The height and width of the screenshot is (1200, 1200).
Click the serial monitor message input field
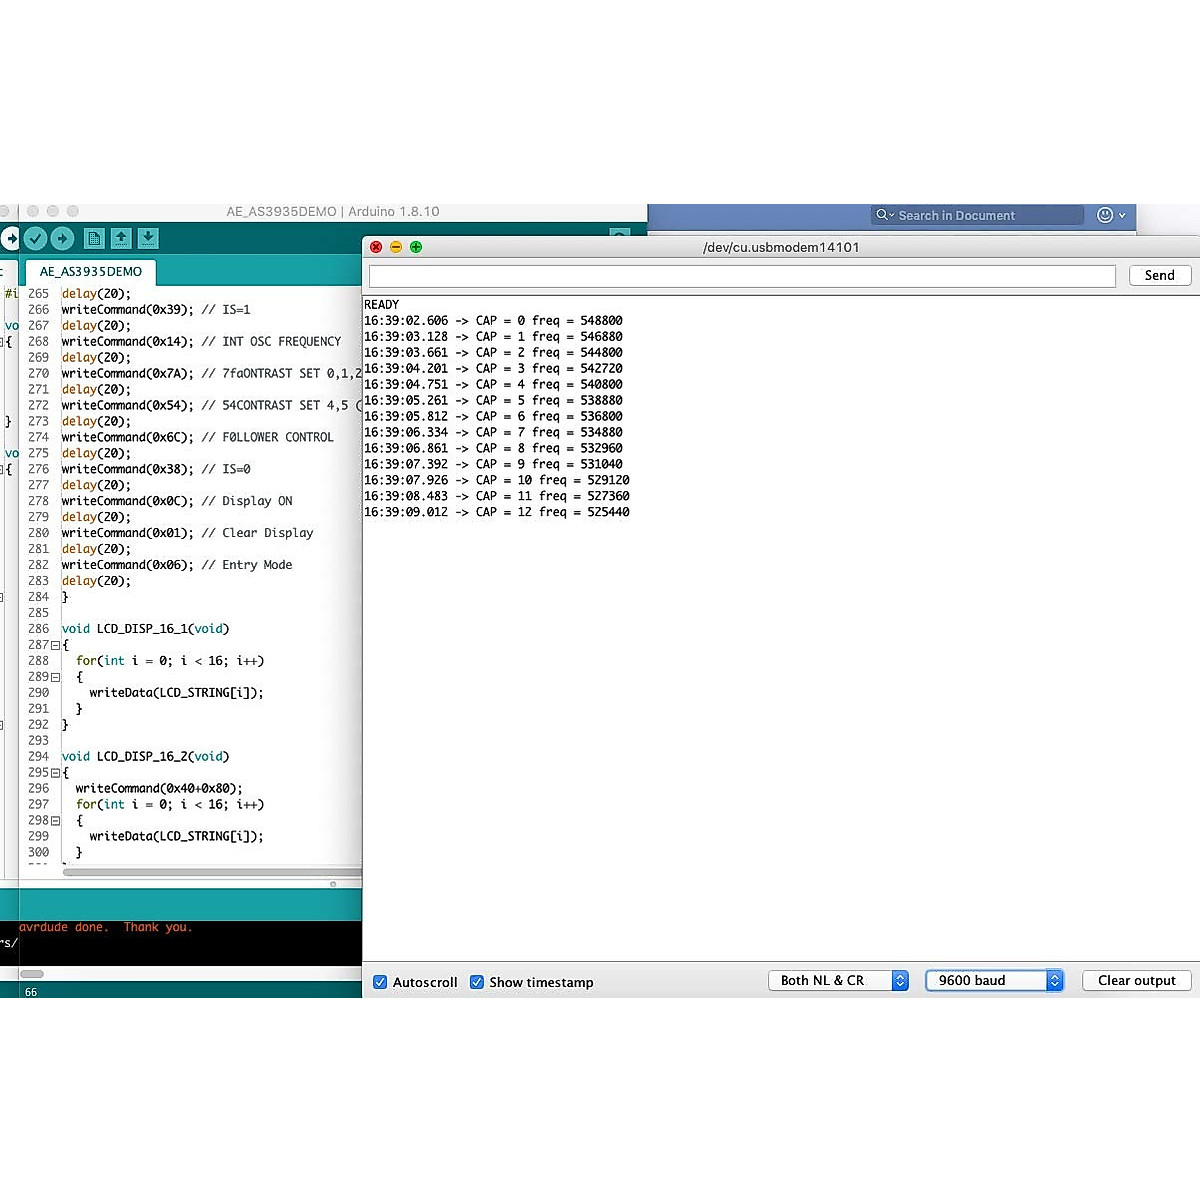pyautogui.click(x=742, y=276)
